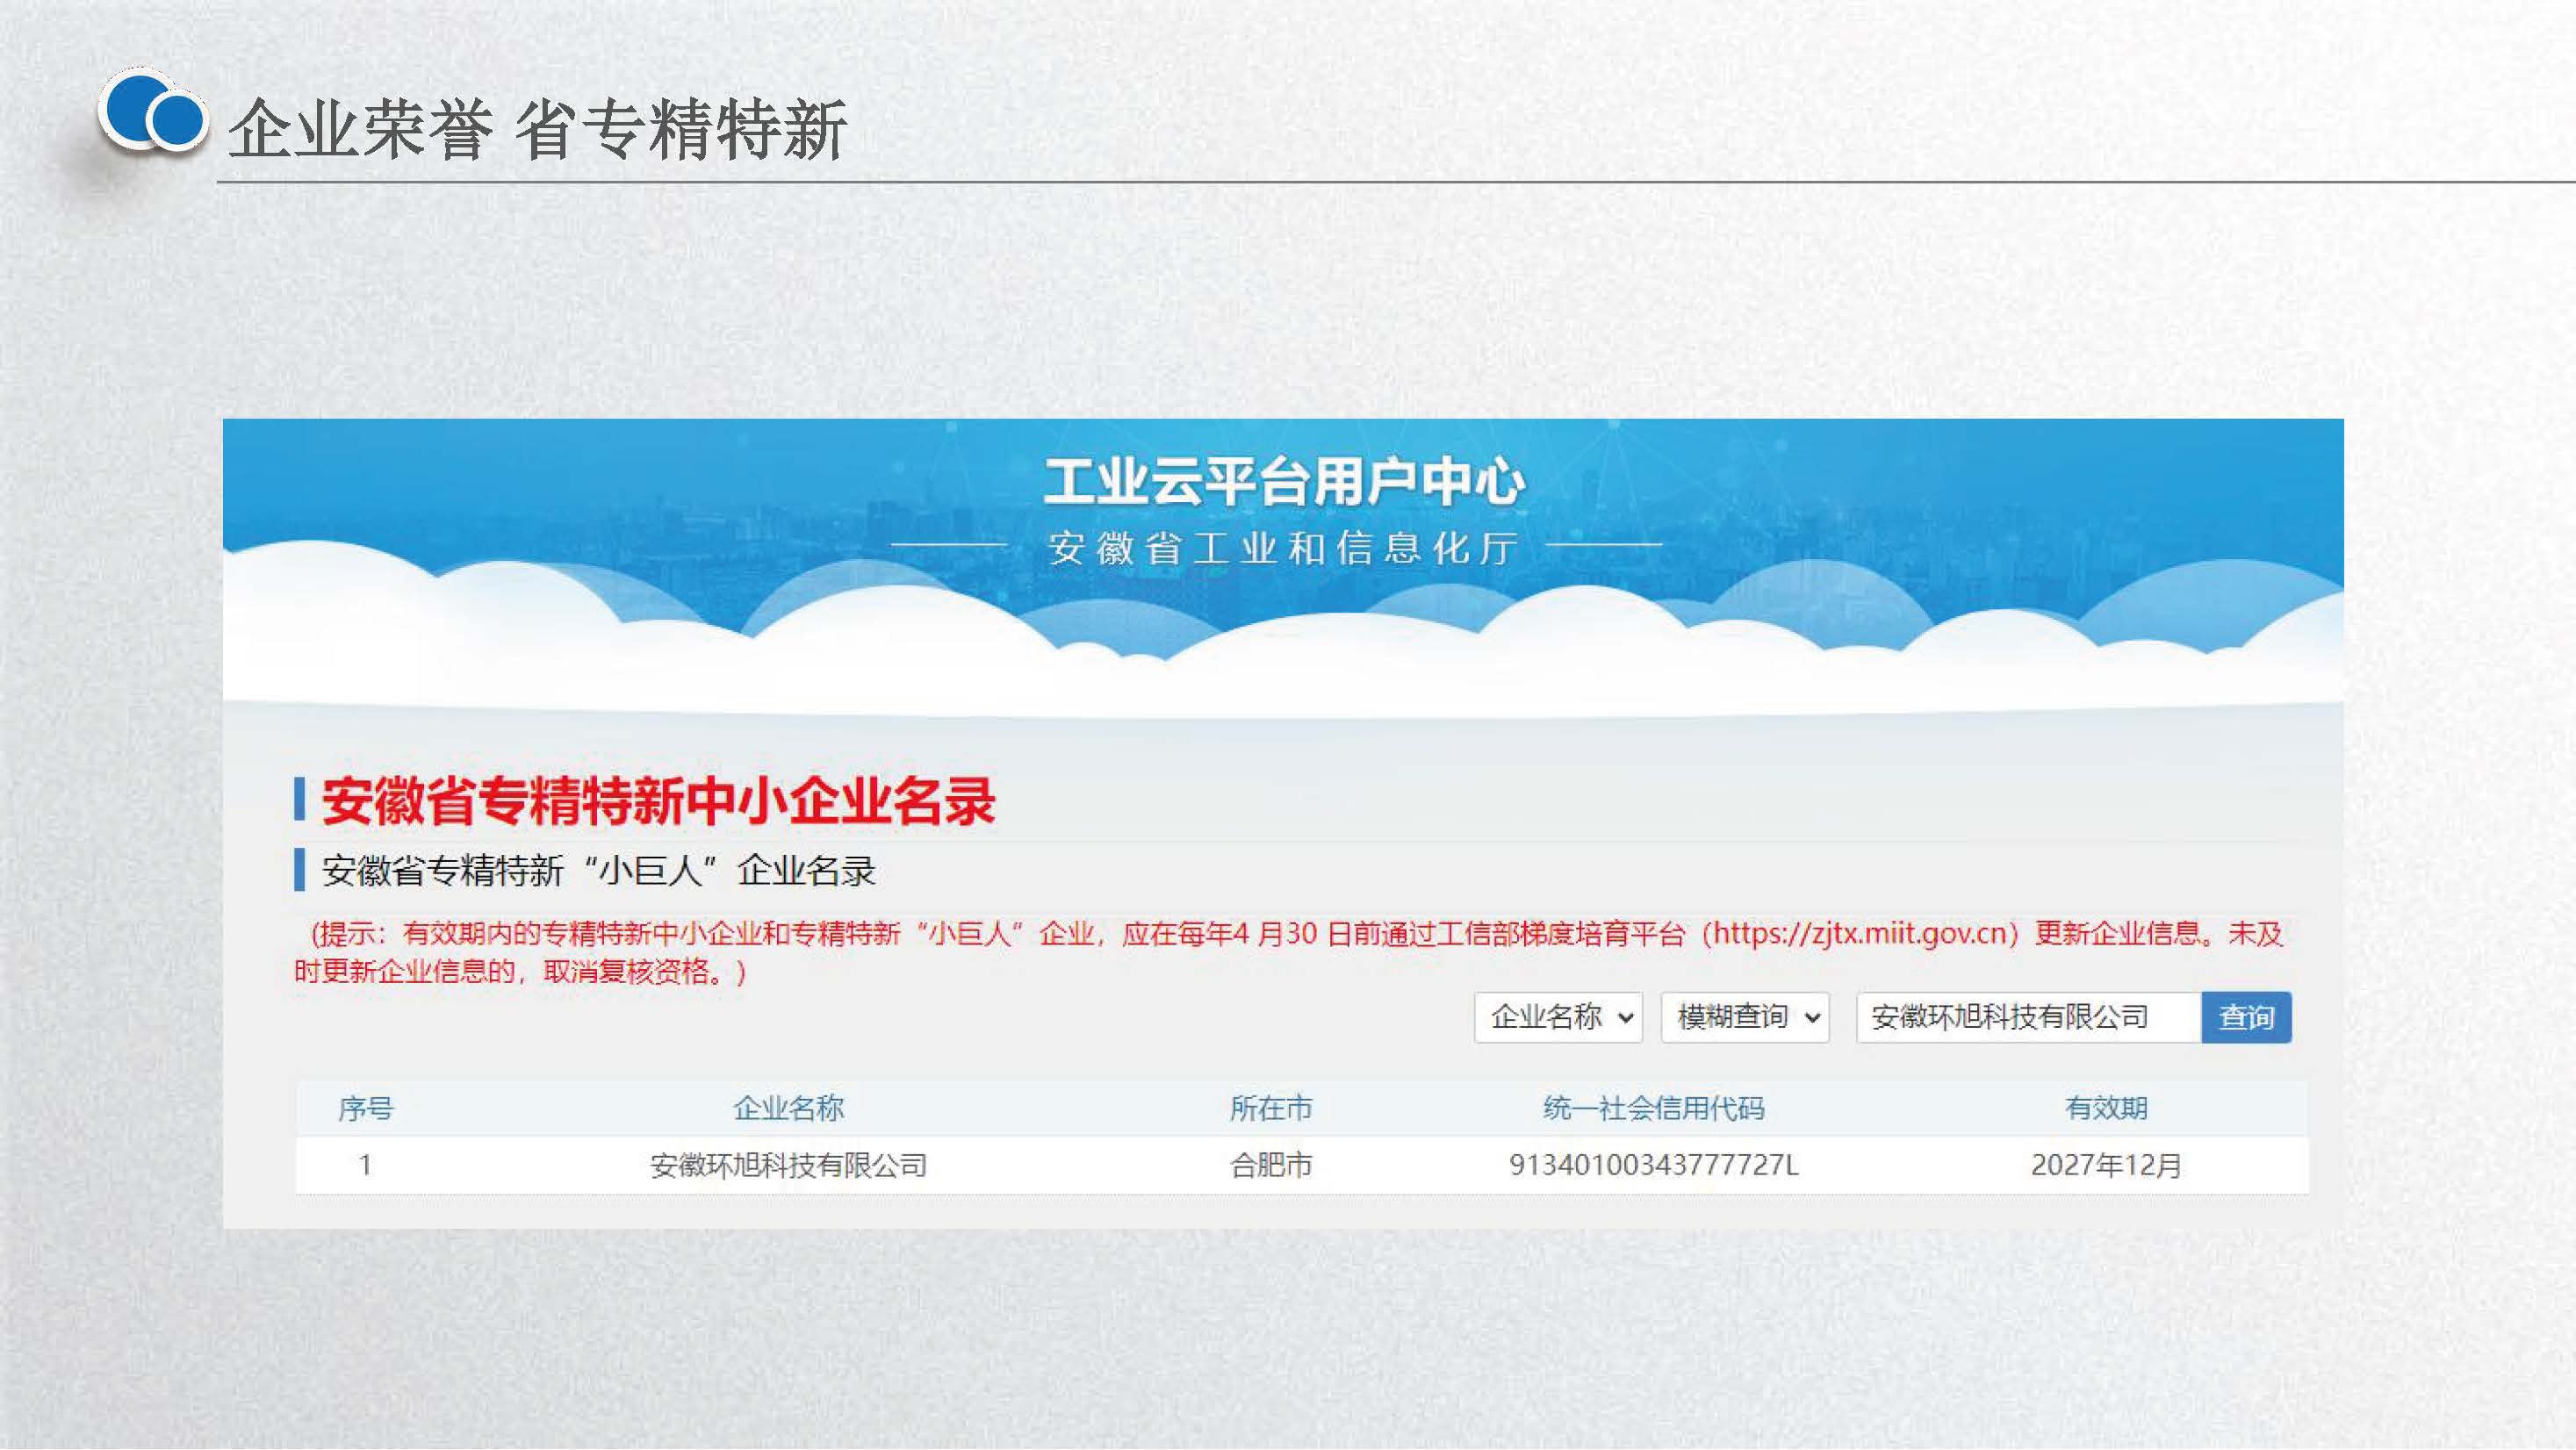Select the 企业名称 table column header
This screenshot has height=1450, width=2576.
click(788, 1108)
